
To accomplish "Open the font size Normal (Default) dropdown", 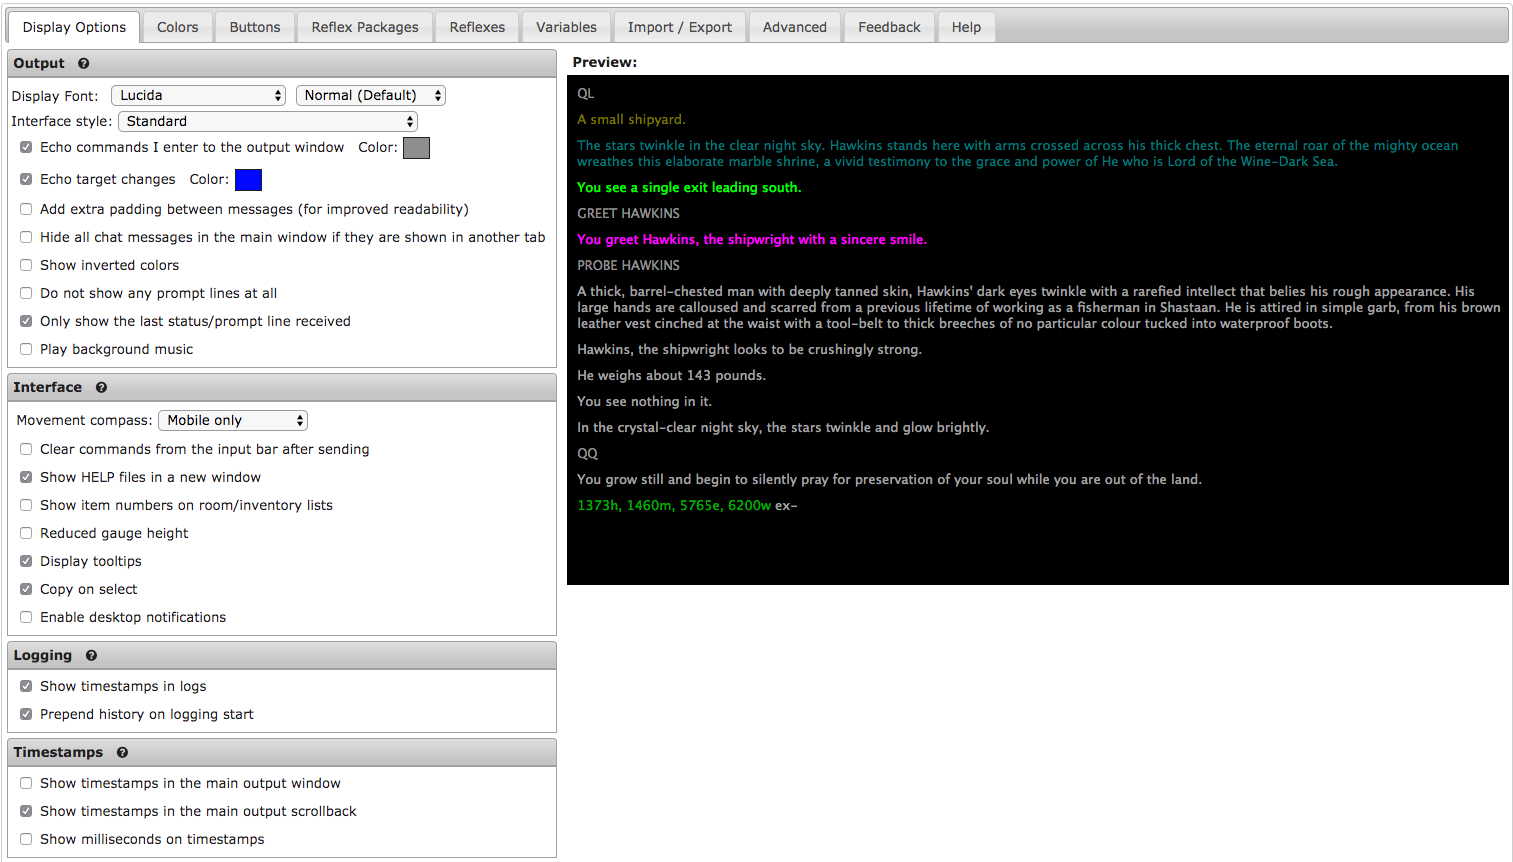I will (x=370, y=96).
